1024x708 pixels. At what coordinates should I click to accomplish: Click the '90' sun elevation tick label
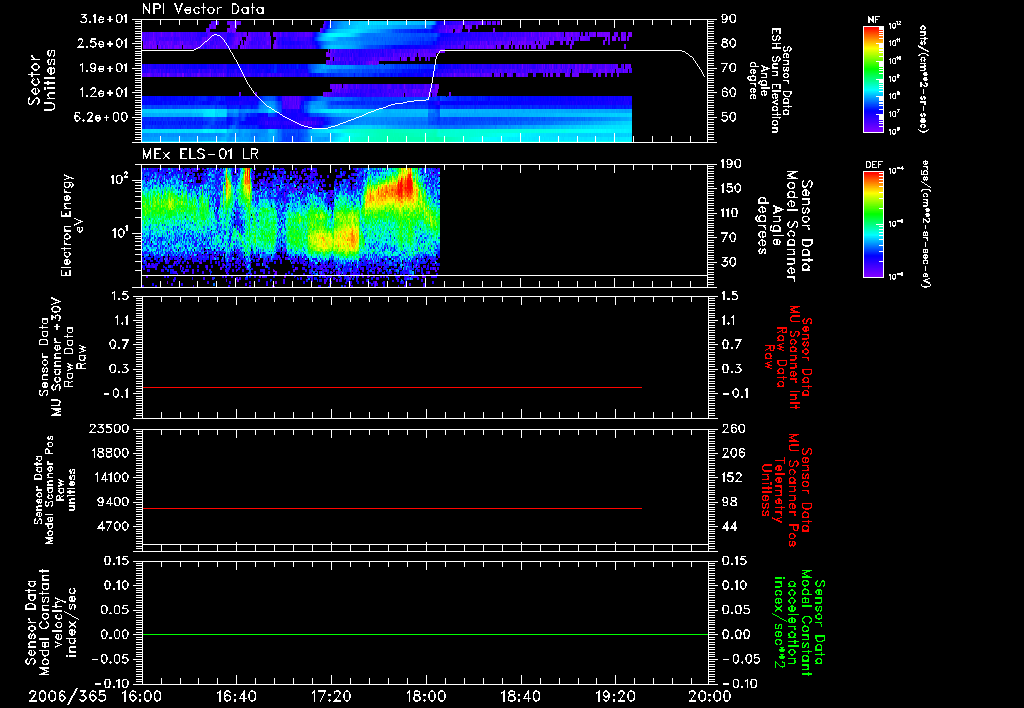click(x=729, y=19)
